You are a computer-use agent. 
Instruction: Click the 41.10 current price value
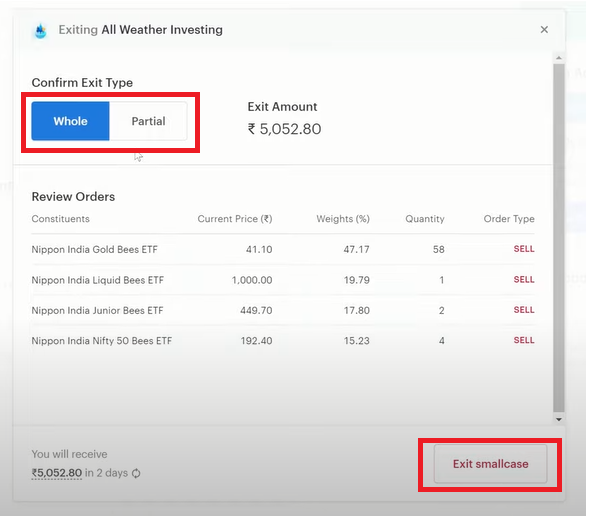pos(259,249)
